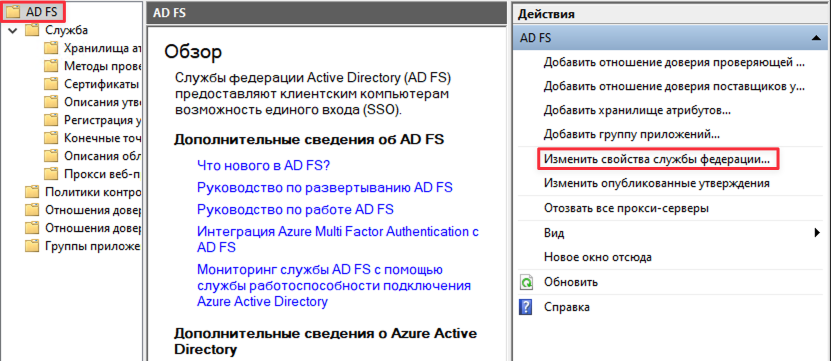The width and height of the screenshot is (831, 361).
Task: Open the Что нового в AD FS? link
Action: point(263,165)
